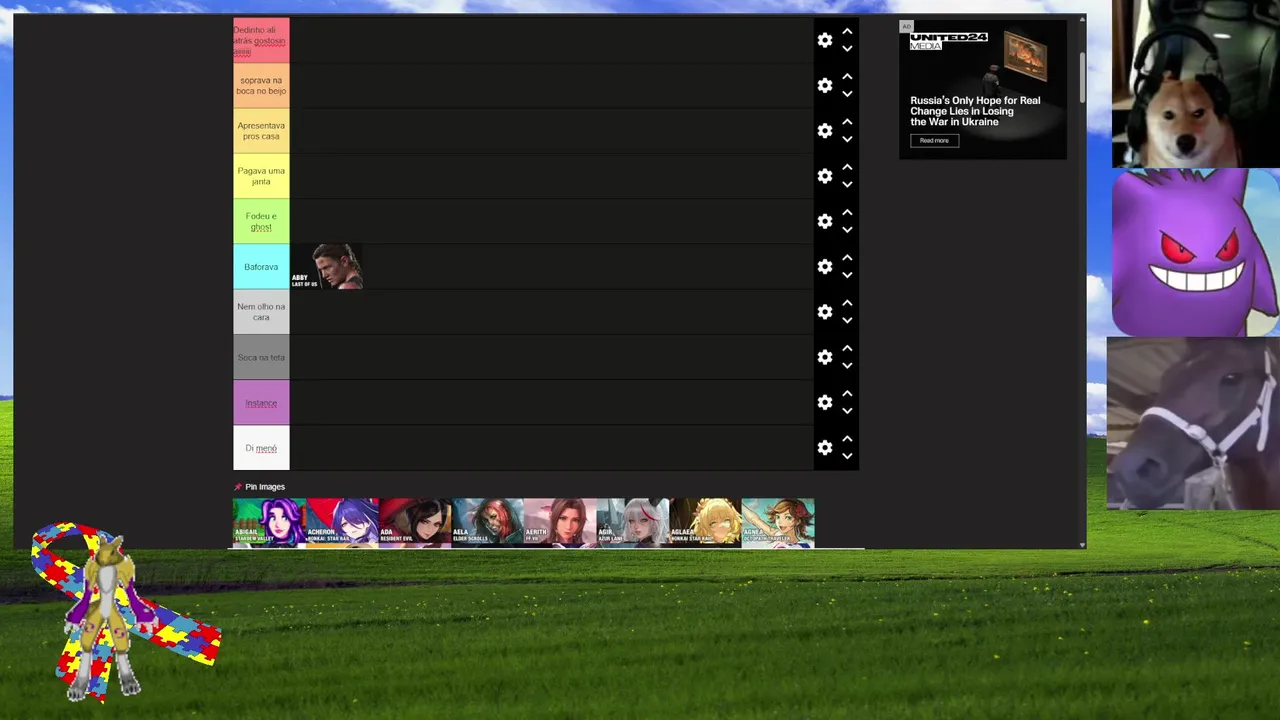
Task: Move the Di menó row down
Action: 847,456
